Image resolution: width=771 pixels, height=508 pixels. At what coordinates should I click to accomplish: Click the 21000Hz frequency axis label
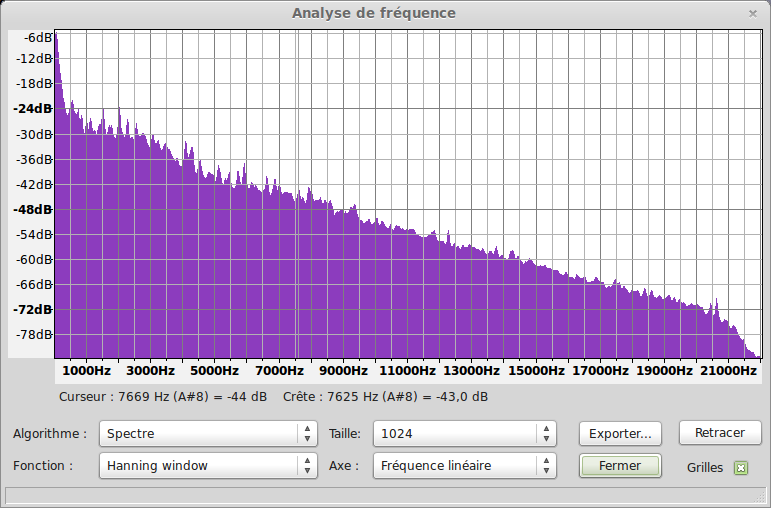tap(728, 371)
